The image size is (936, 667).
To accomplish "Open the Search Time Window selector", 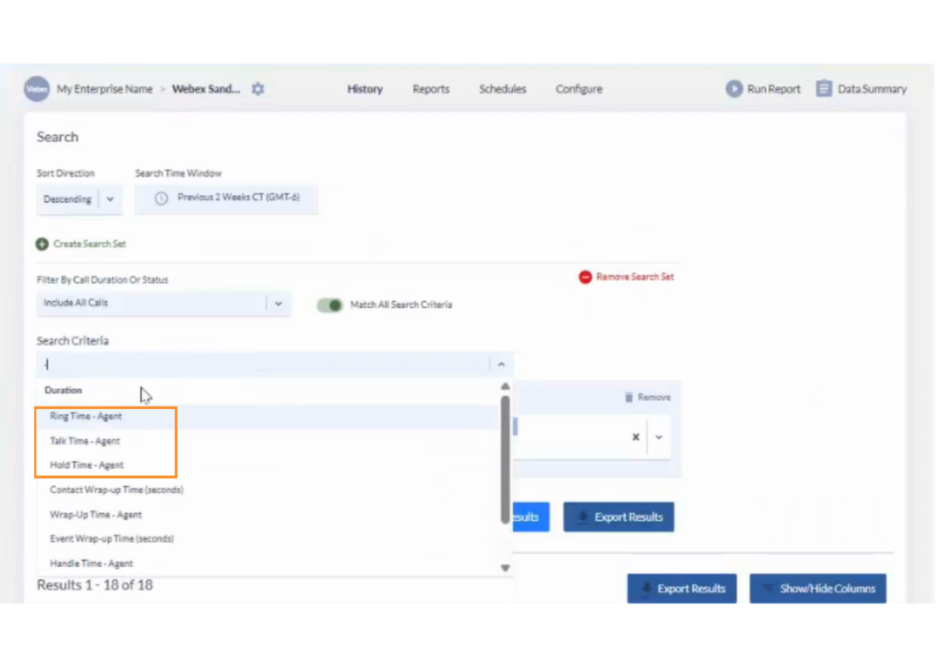I will (227, 198).
